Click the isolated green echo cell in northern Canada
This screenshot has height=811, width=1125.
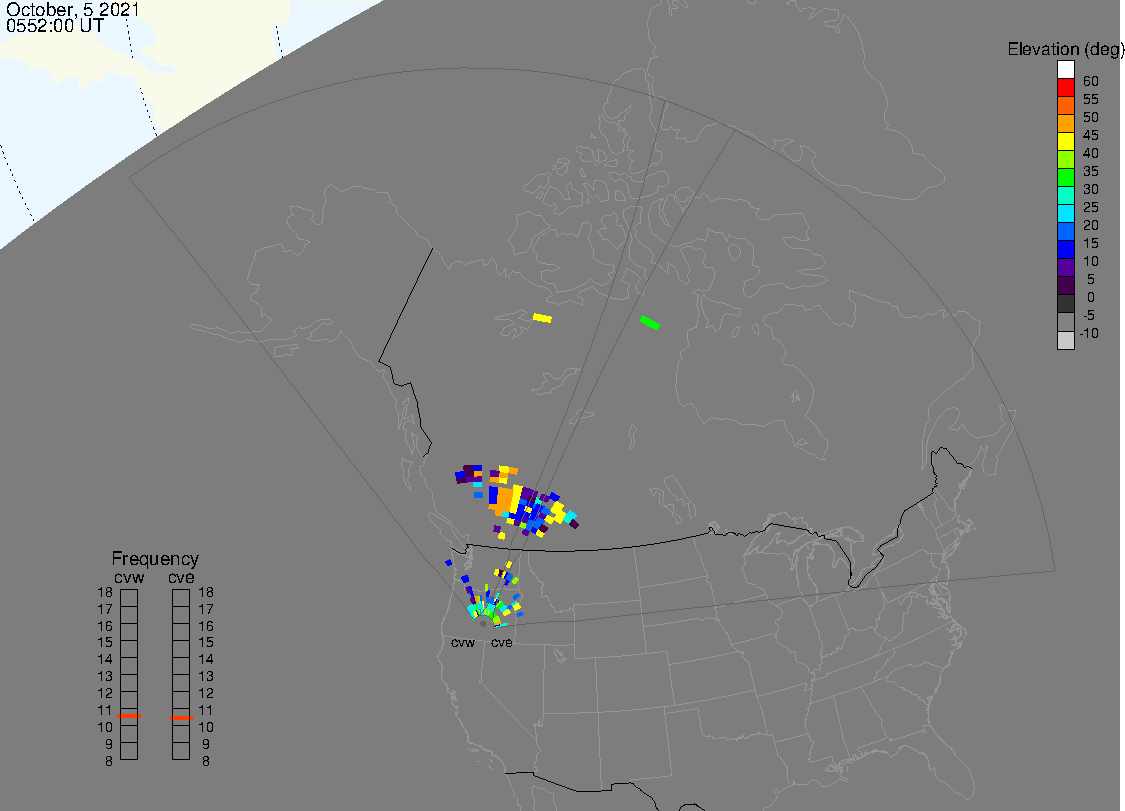pyautogui.click(x=649, y=322)
